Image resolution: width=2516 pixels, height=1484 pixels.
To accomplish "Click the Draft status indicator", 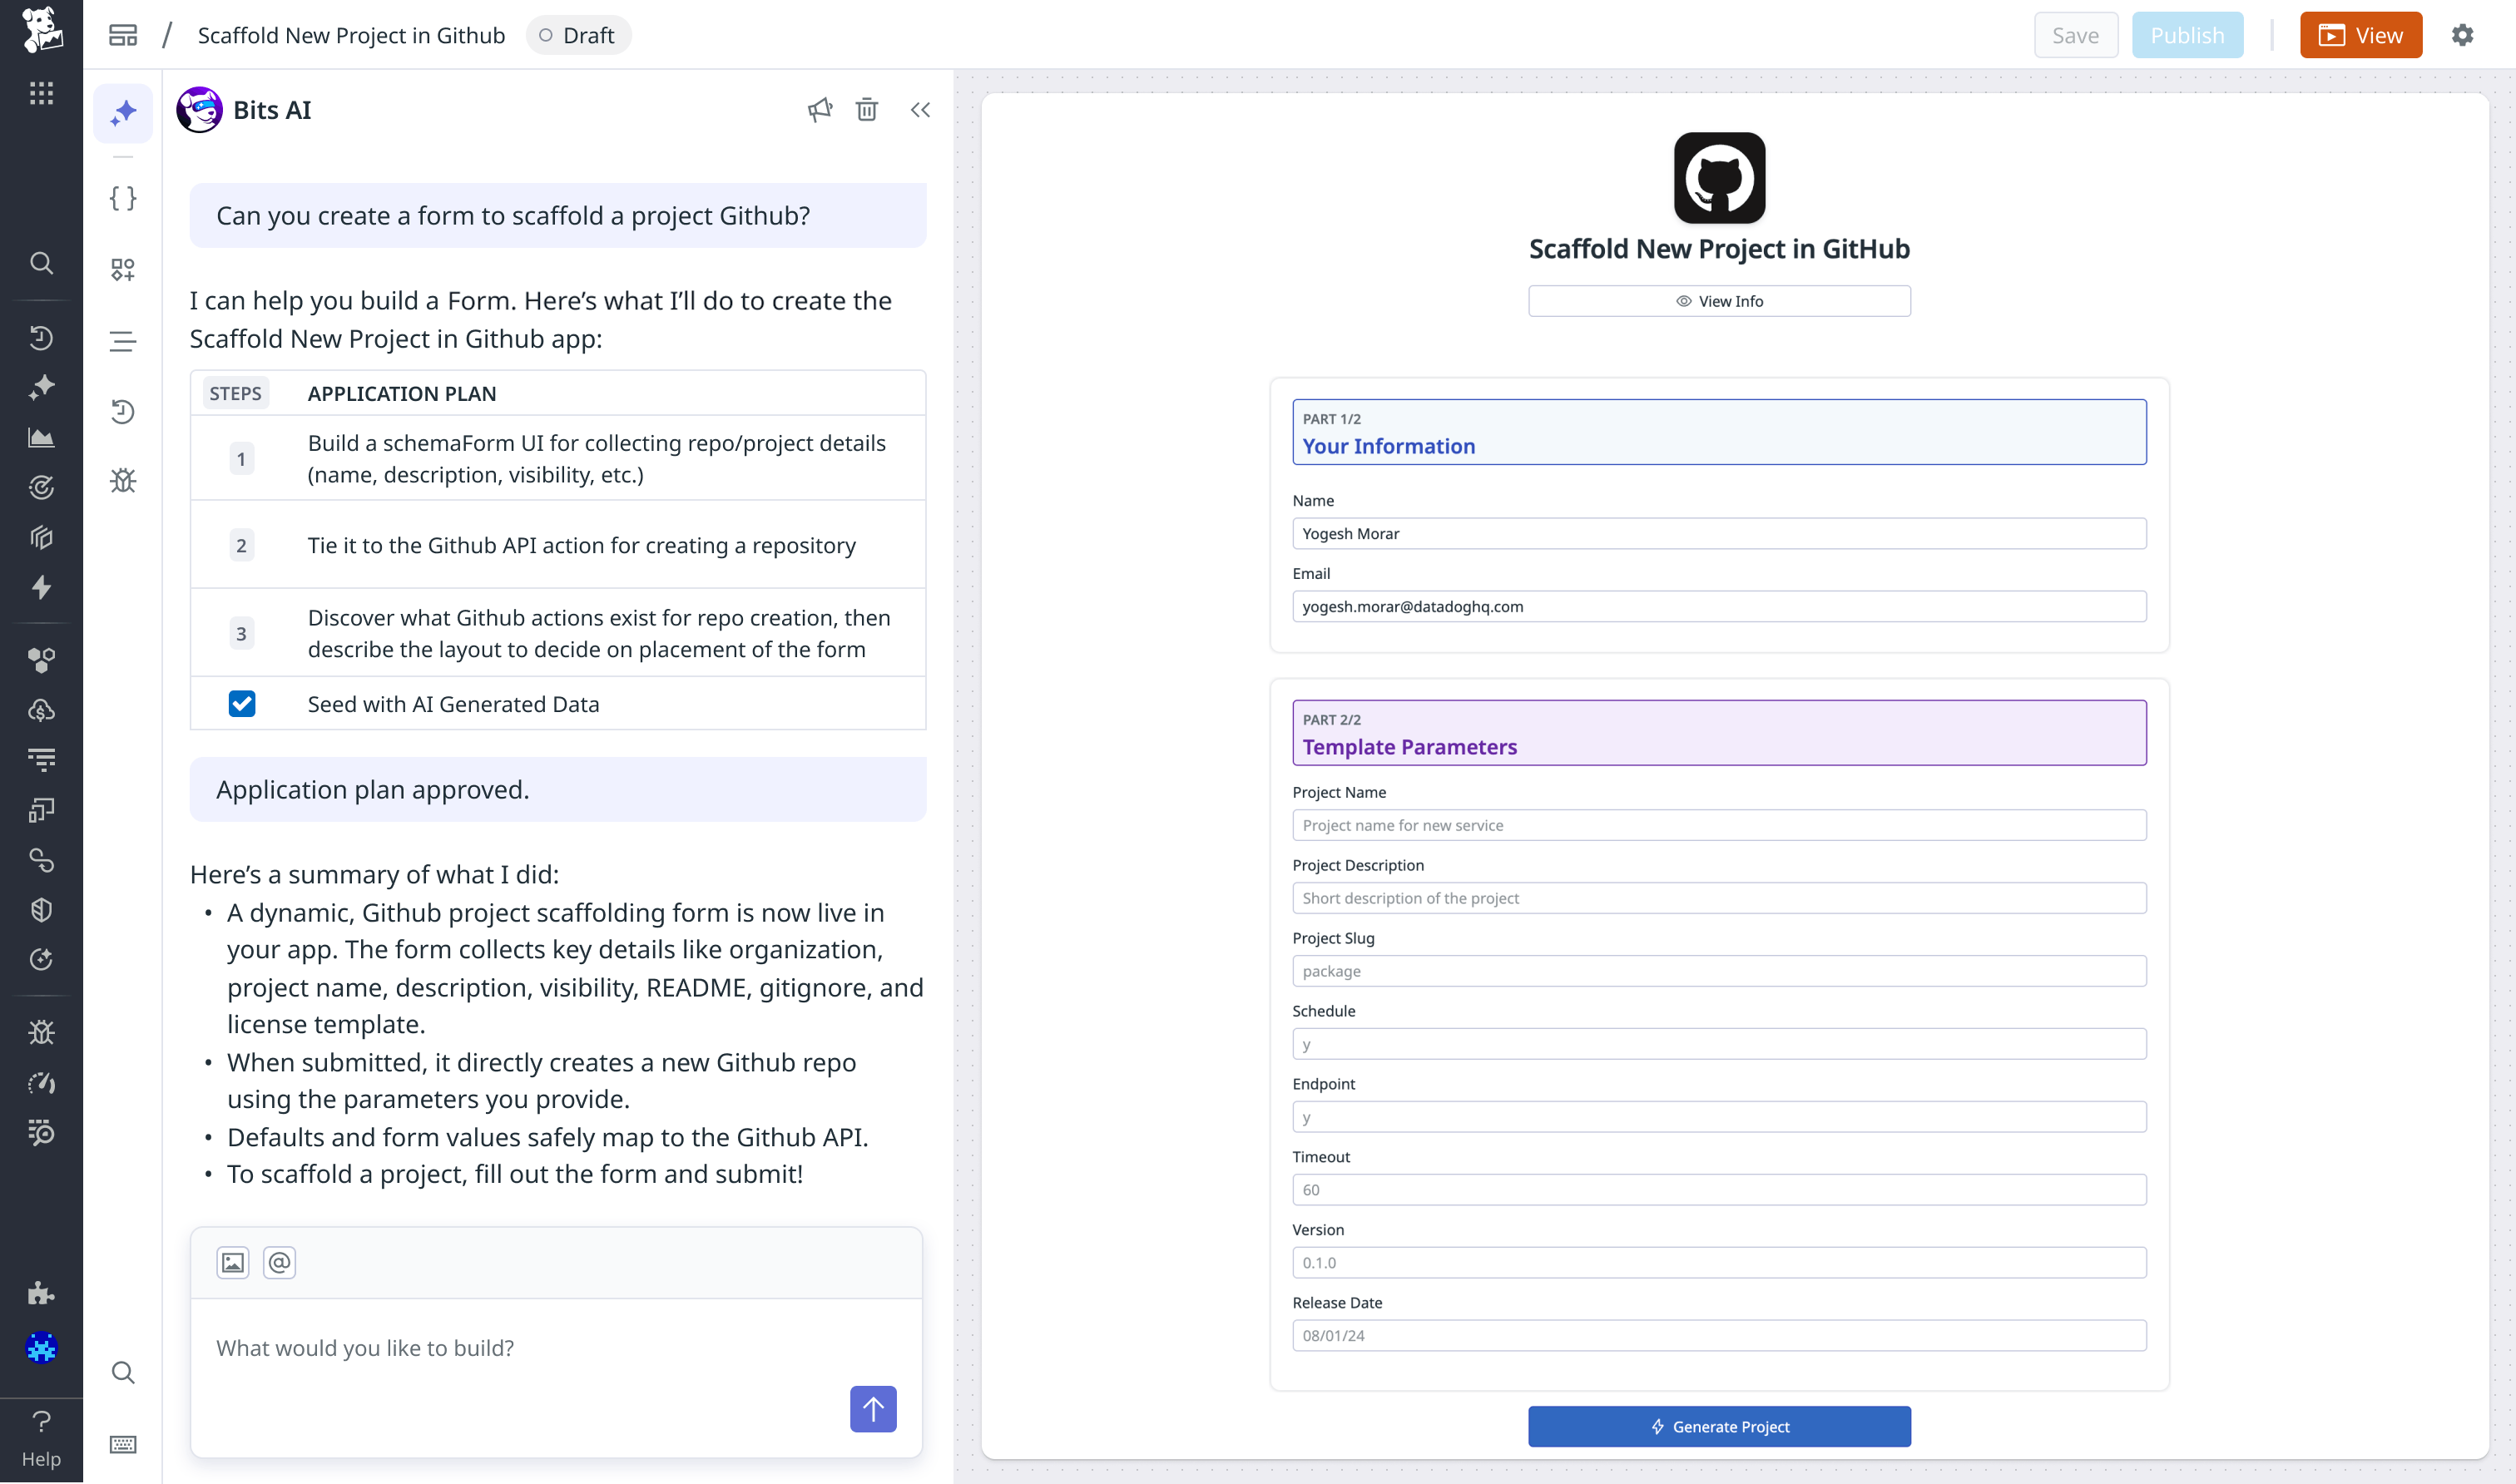I will pos(578,34).
